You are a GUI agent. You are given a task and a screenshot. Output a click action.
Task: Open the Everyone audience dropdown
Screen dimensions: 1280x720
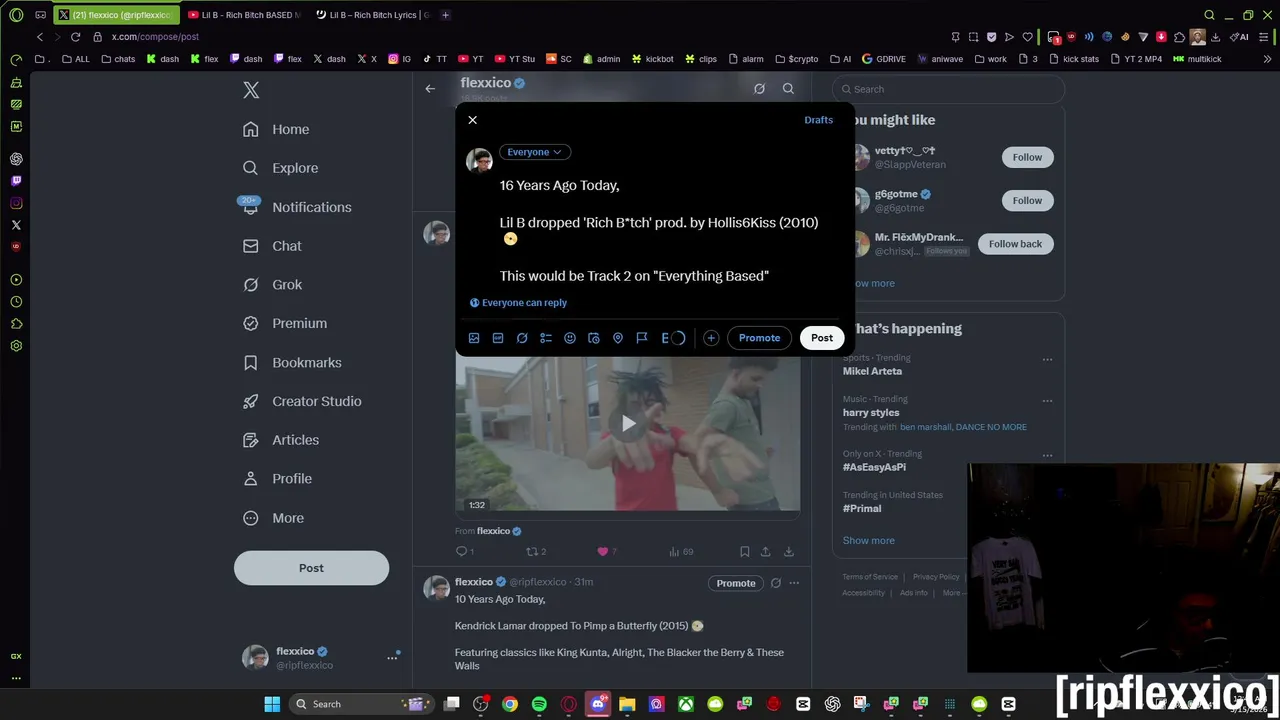(x=535, y=152)
